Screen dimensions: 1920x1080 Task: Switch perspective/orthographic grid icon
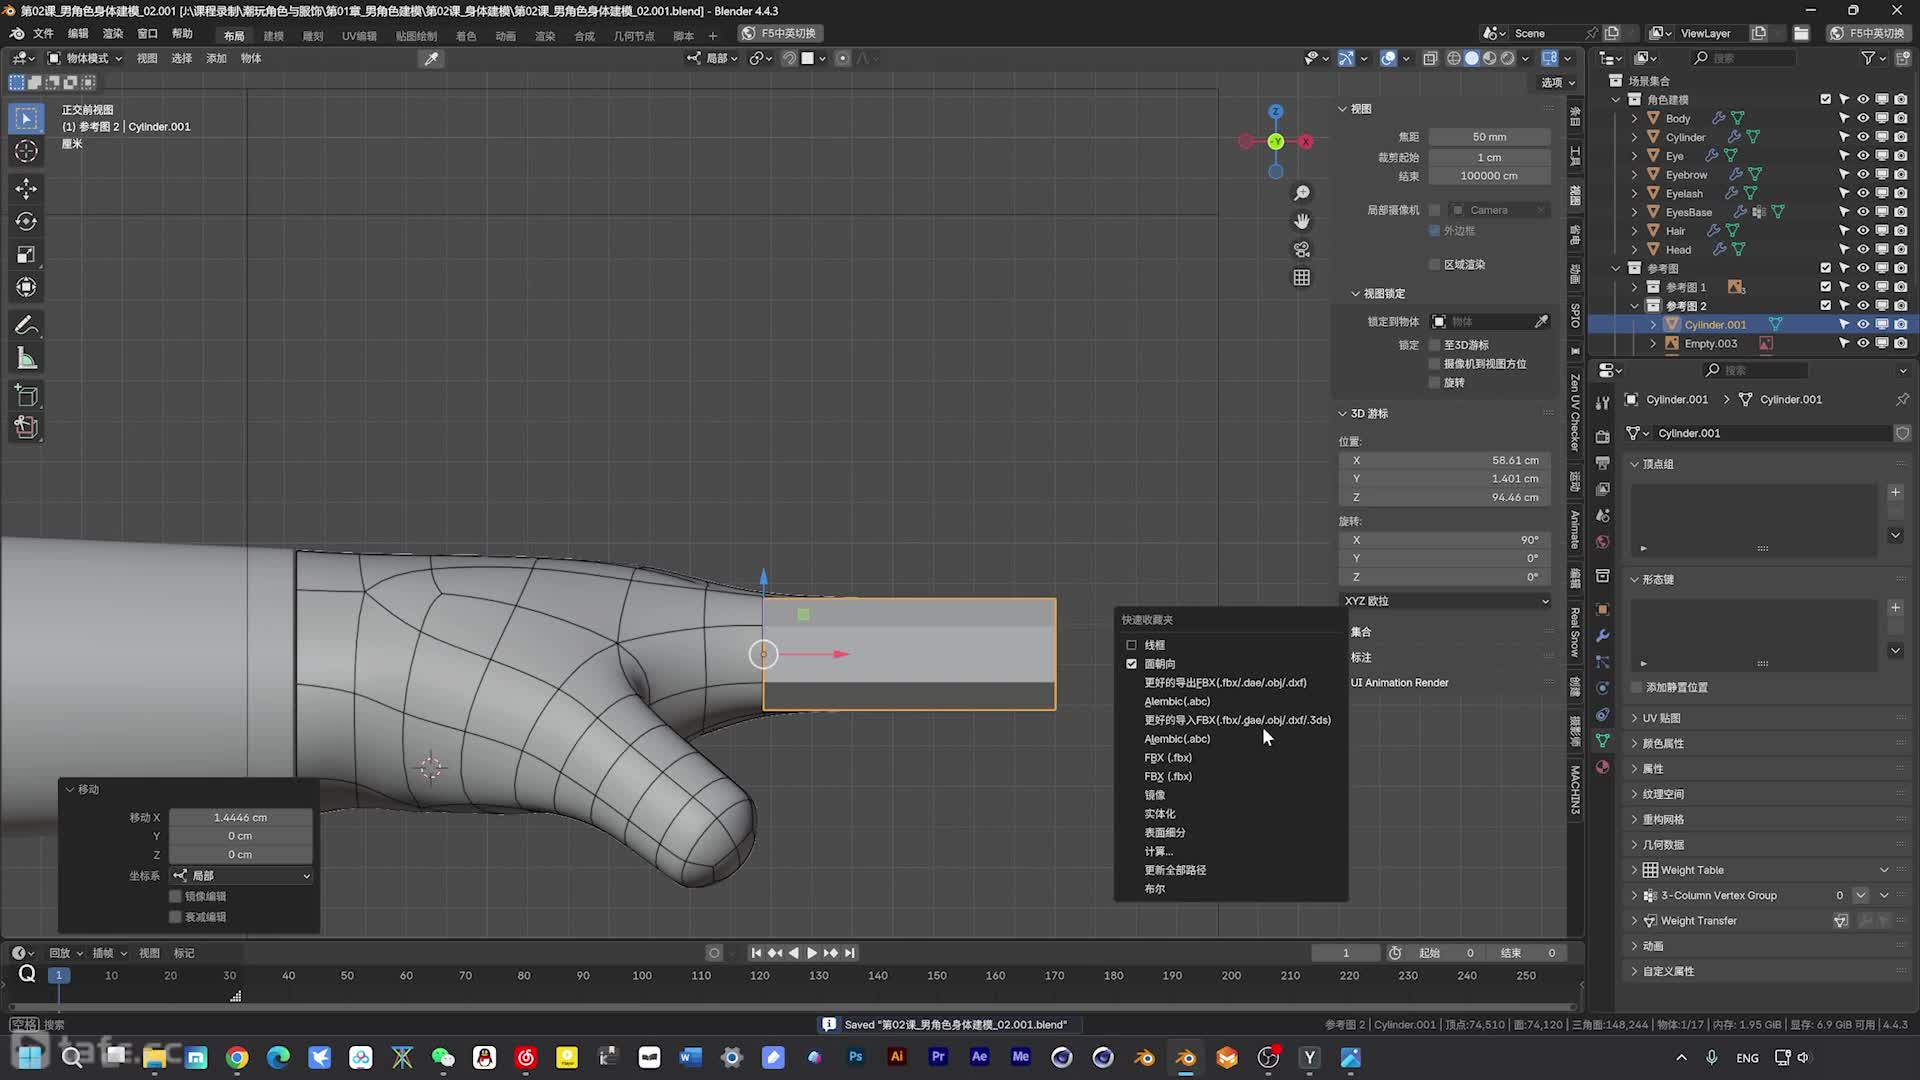coord(1301,277)
